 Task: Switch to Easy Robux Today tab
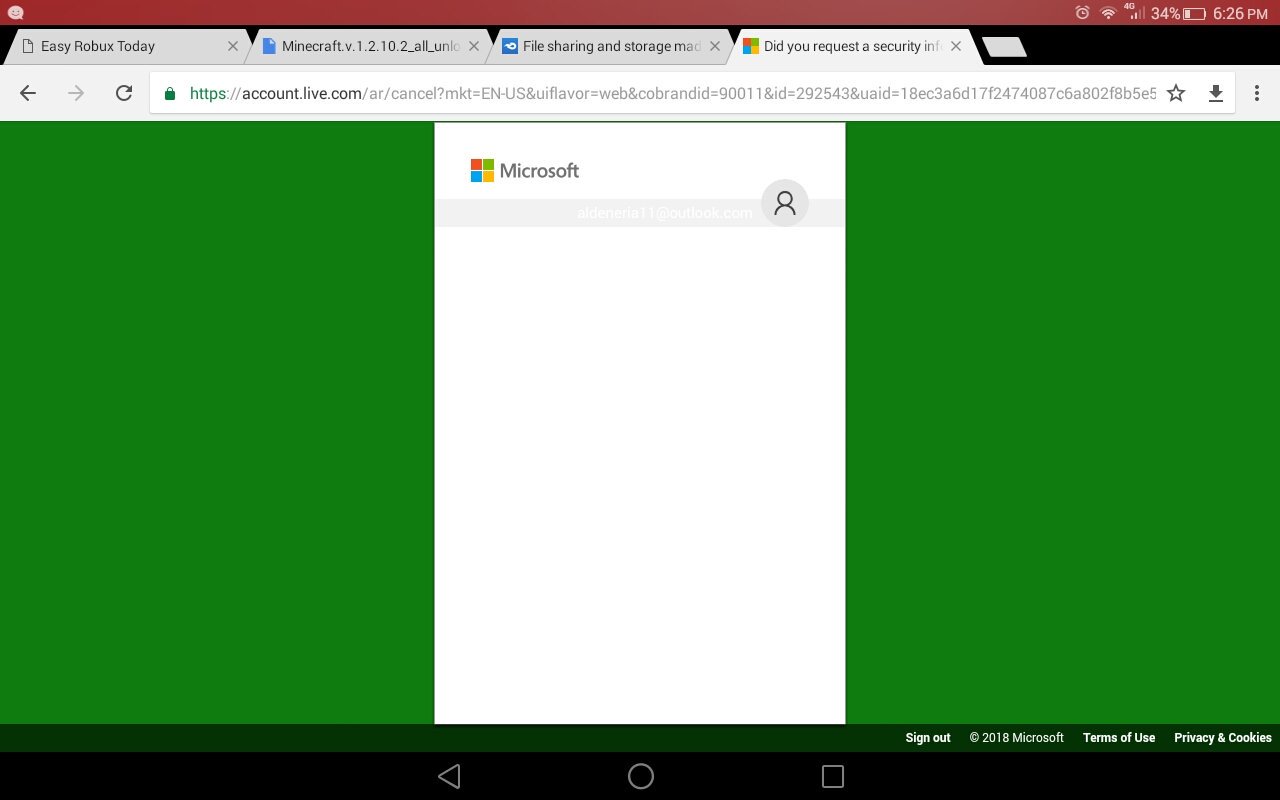pyautogui.click(x=128, y=46)
